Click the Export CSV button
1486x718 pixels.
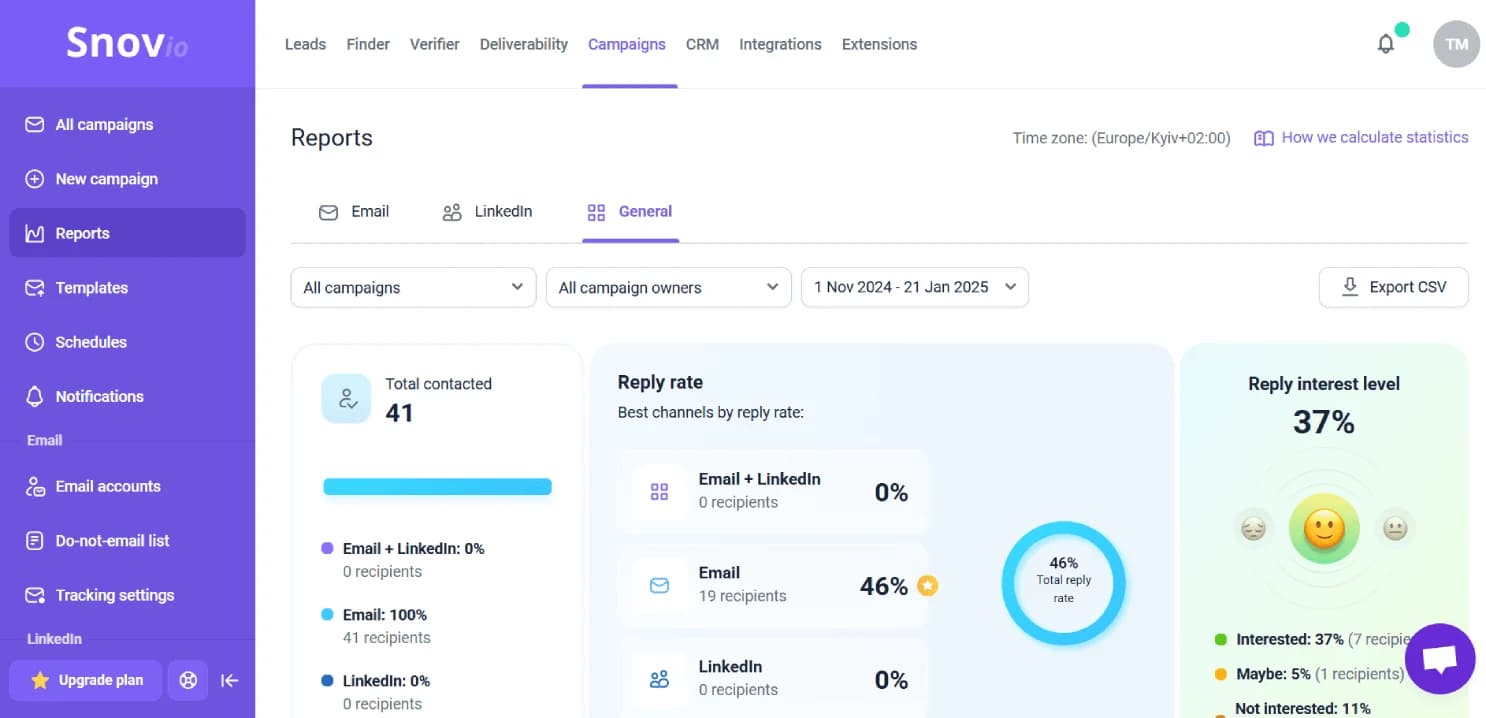coord(1394,287)
